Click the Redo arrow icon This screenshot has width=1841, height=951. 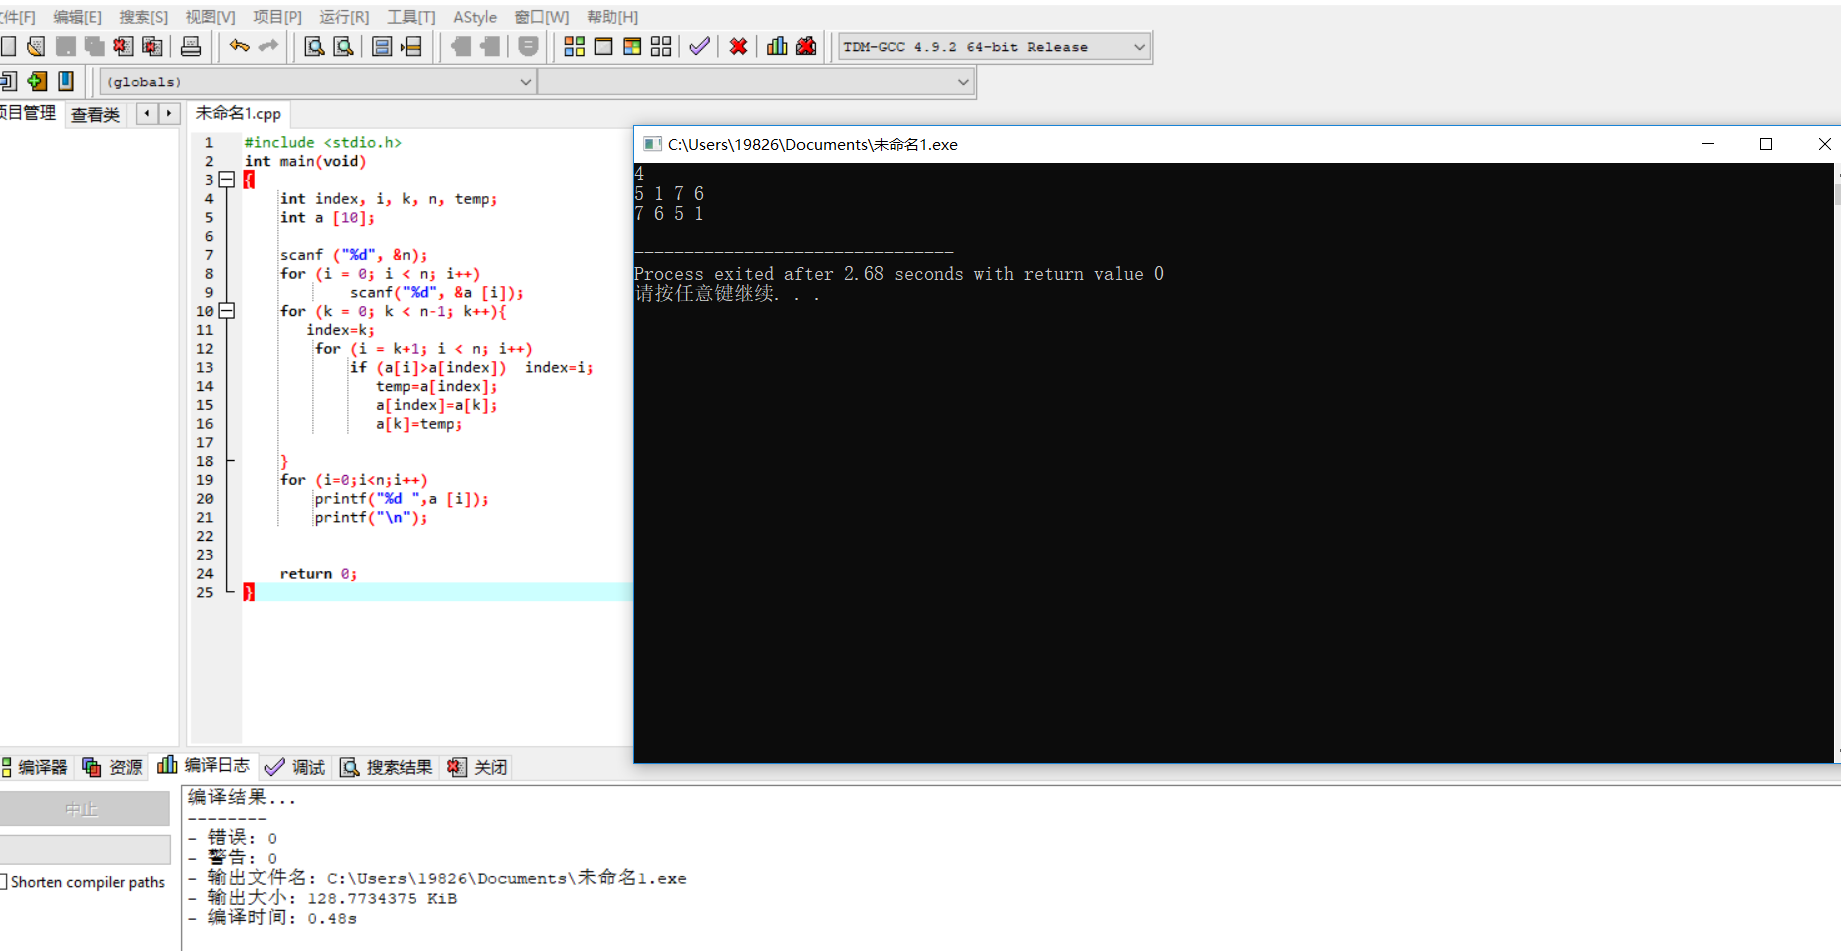pyautogui.click(x=268, y=46)
